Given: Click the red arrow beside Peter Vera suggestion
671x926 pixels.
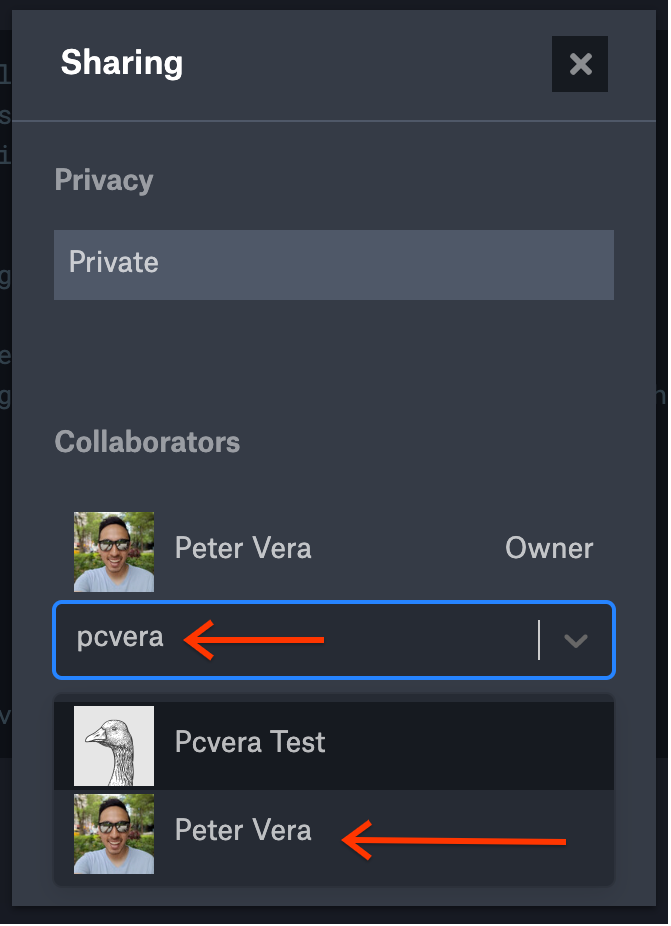Looking at the screenshot, I should pyautogui.click(x=454, y=840).
